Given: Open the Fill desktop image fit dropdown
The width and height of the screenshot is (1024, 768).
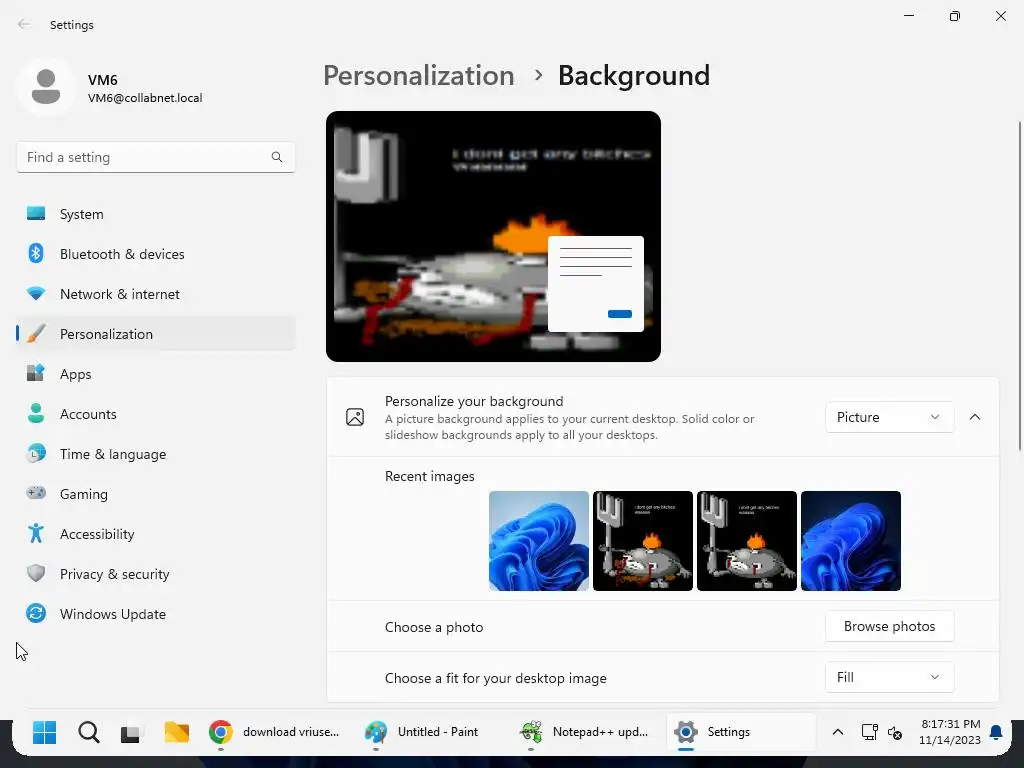Looking at the screenshot, I should [x=889, y=677].
